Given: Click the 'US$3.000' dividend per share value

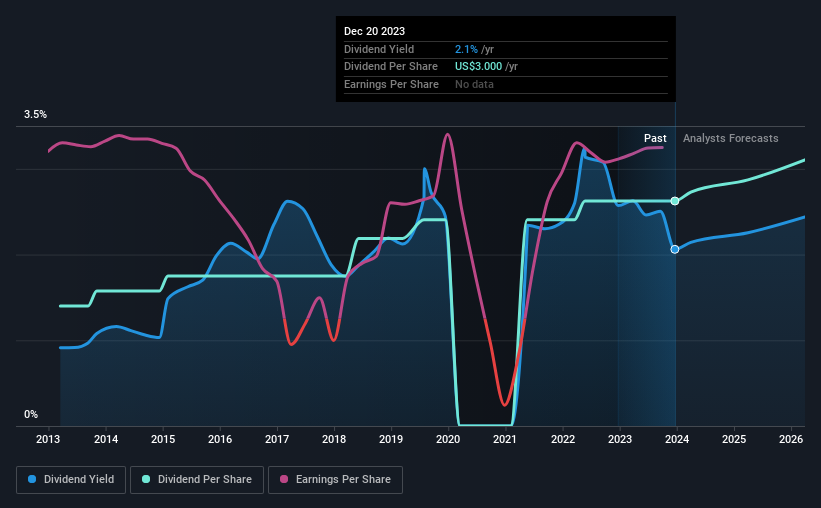Looking at the screenshot, I should pos(478,67).
